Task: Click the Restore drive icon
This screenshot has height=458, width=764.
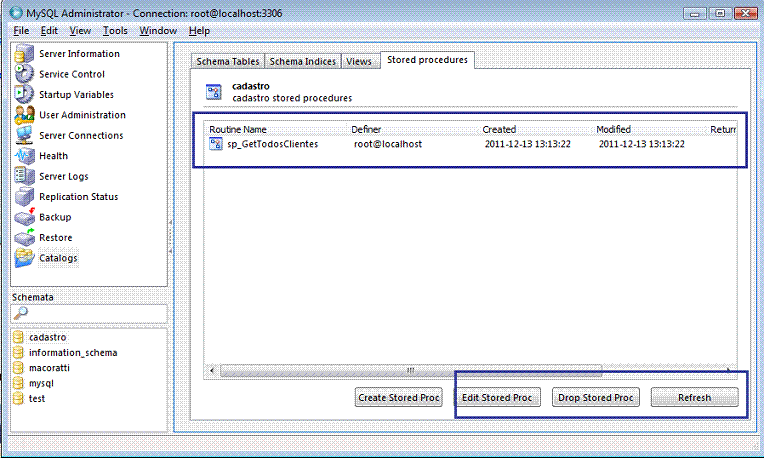Action: [x=24, y=238]
